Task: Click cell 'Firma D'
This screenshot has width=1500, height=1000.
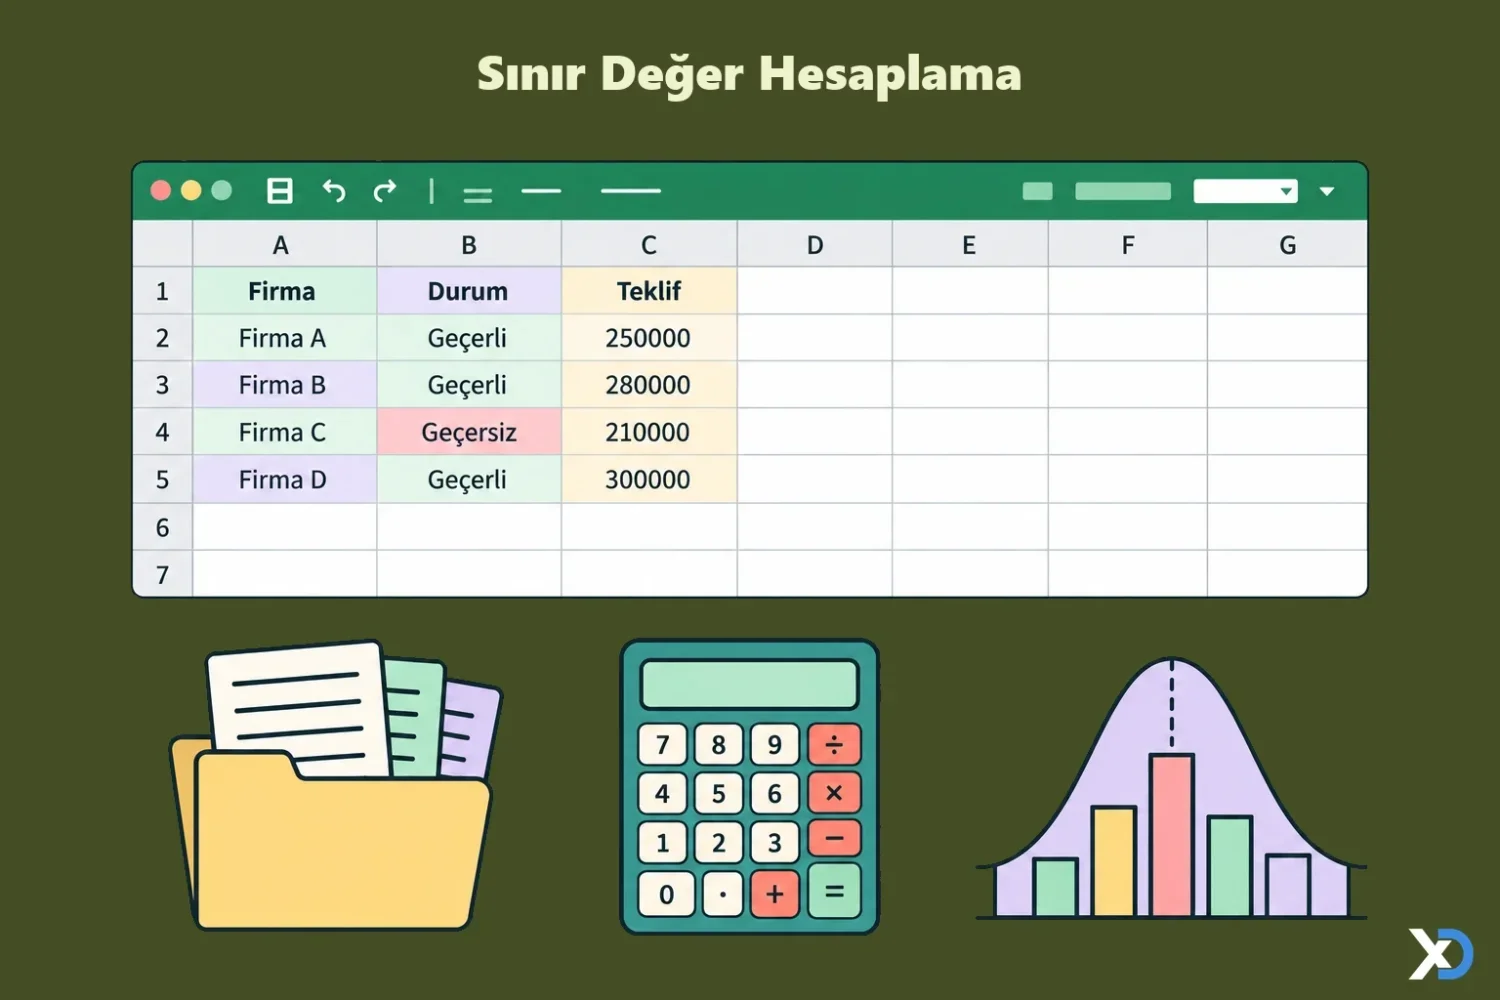Action: [284, 479]
